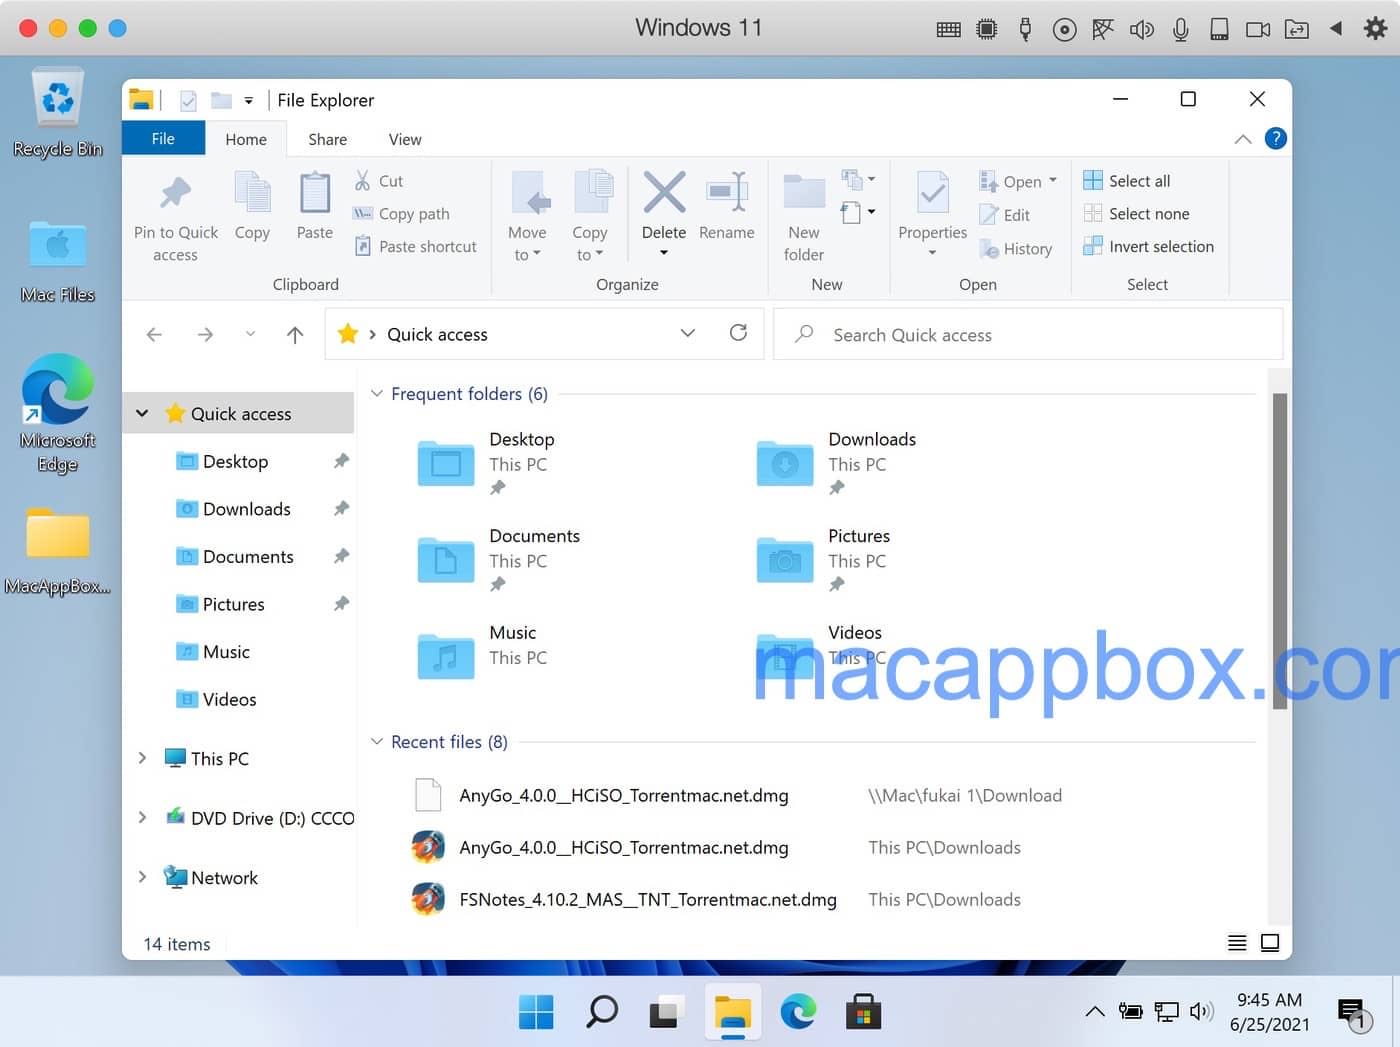Image resolution: width=1400 pixels, height=1047 pixels.
Task: Open History in the ribbon
Action: pos(1016,249)
